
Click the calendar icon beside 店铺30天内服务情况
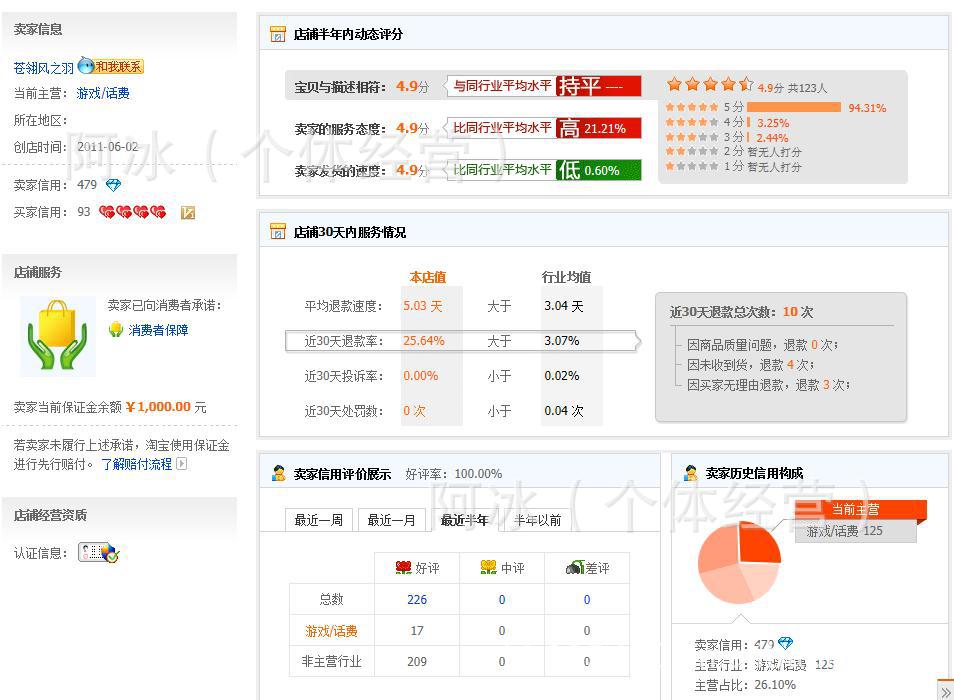[x=277, y=231]
